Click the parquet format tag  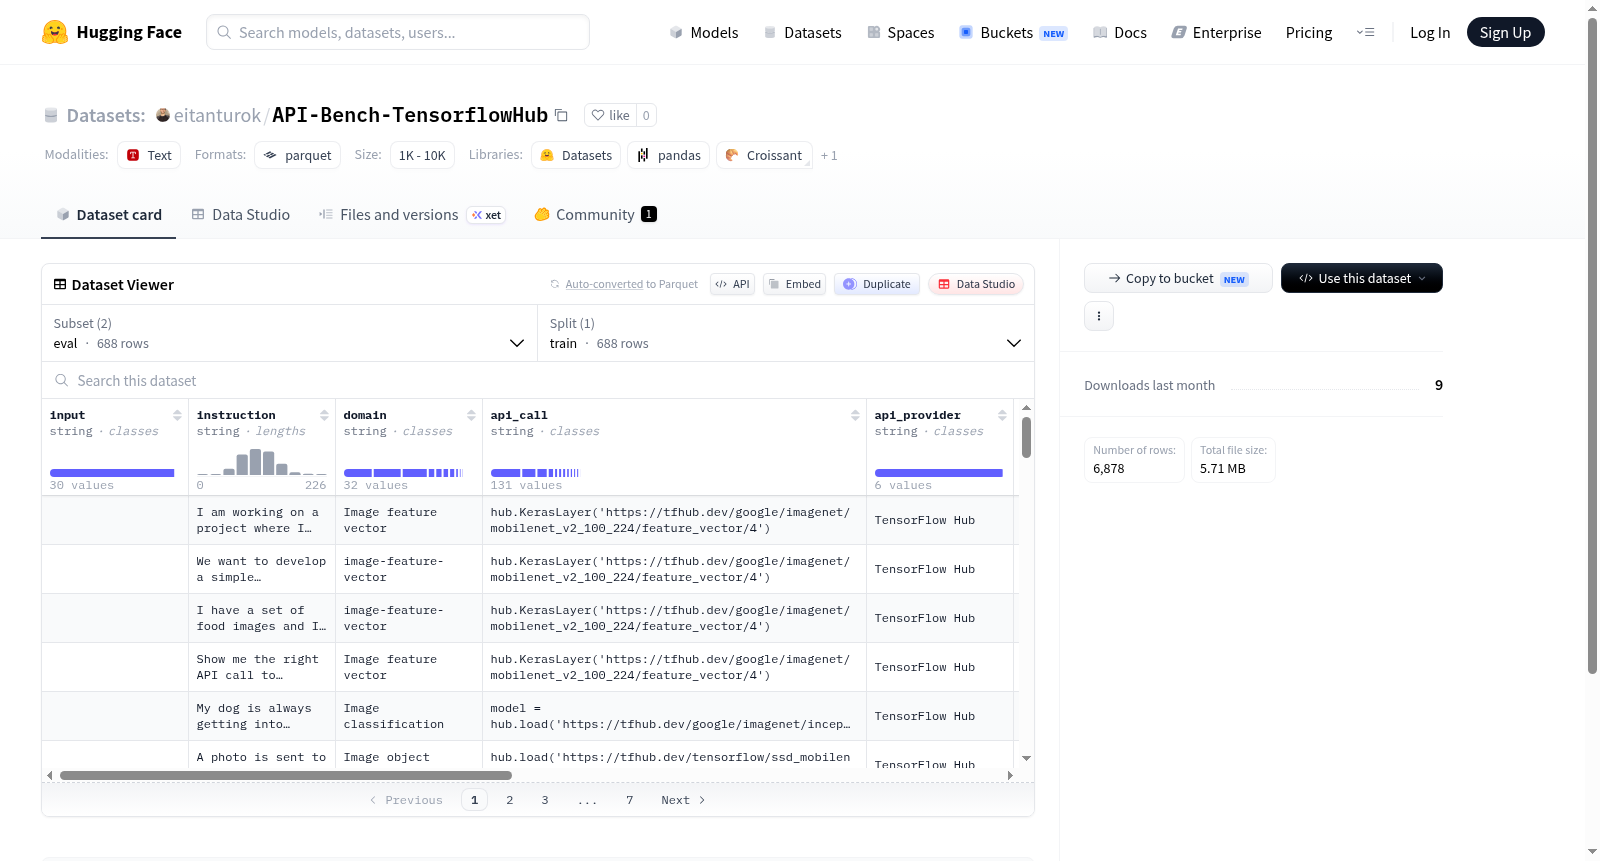click(298, 155)
